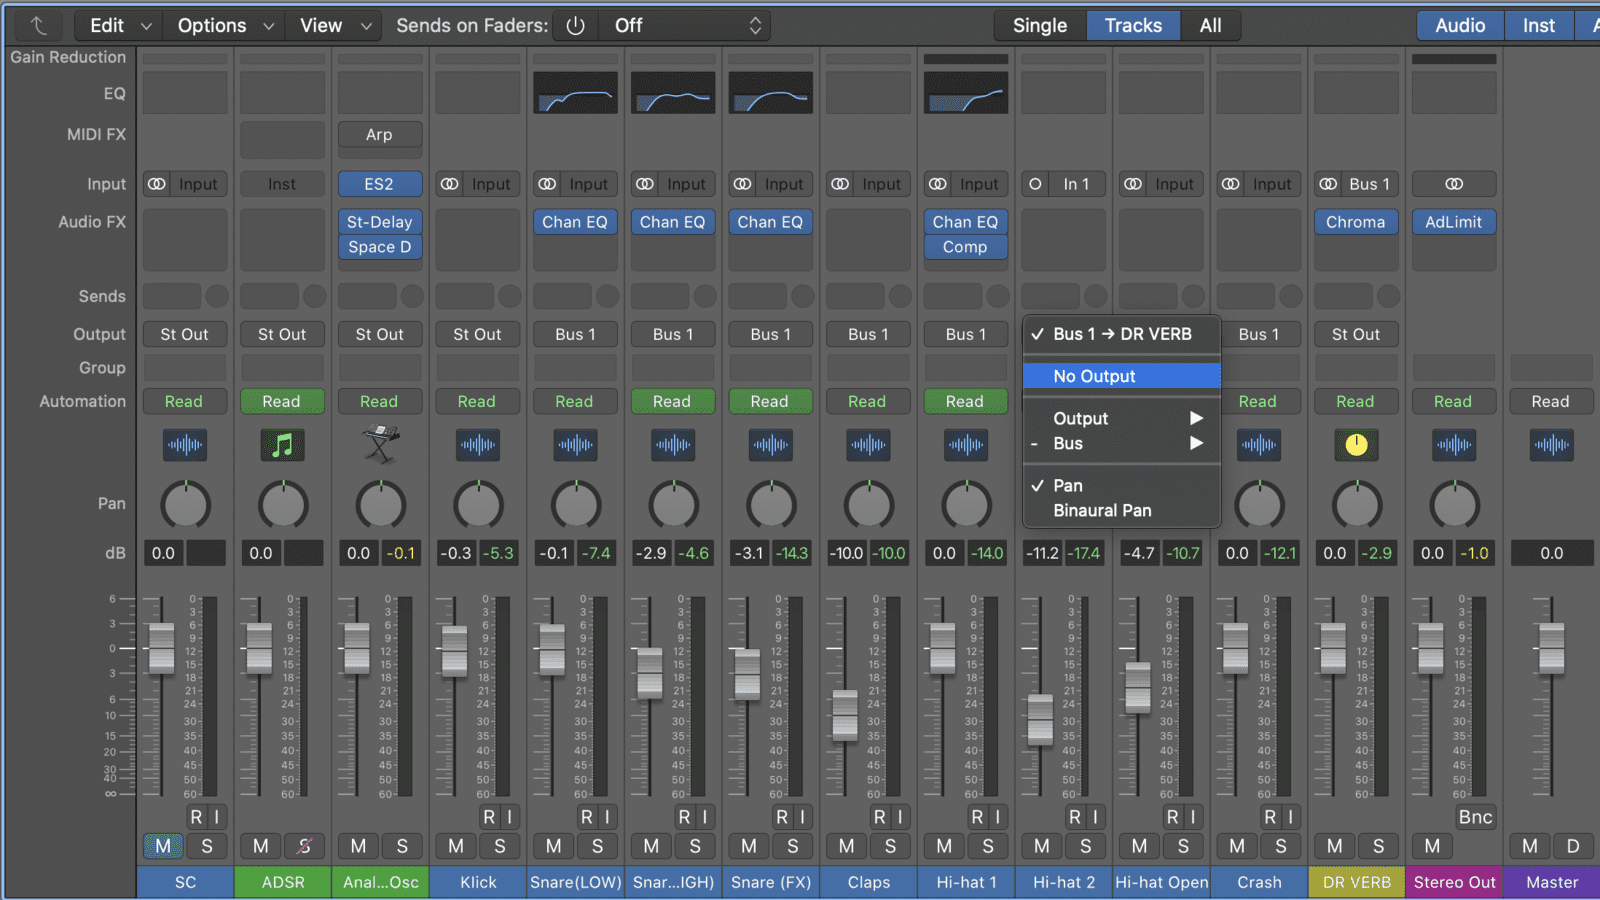
Task: Click the ADSR green music note icon
Action: click(283, 445)
